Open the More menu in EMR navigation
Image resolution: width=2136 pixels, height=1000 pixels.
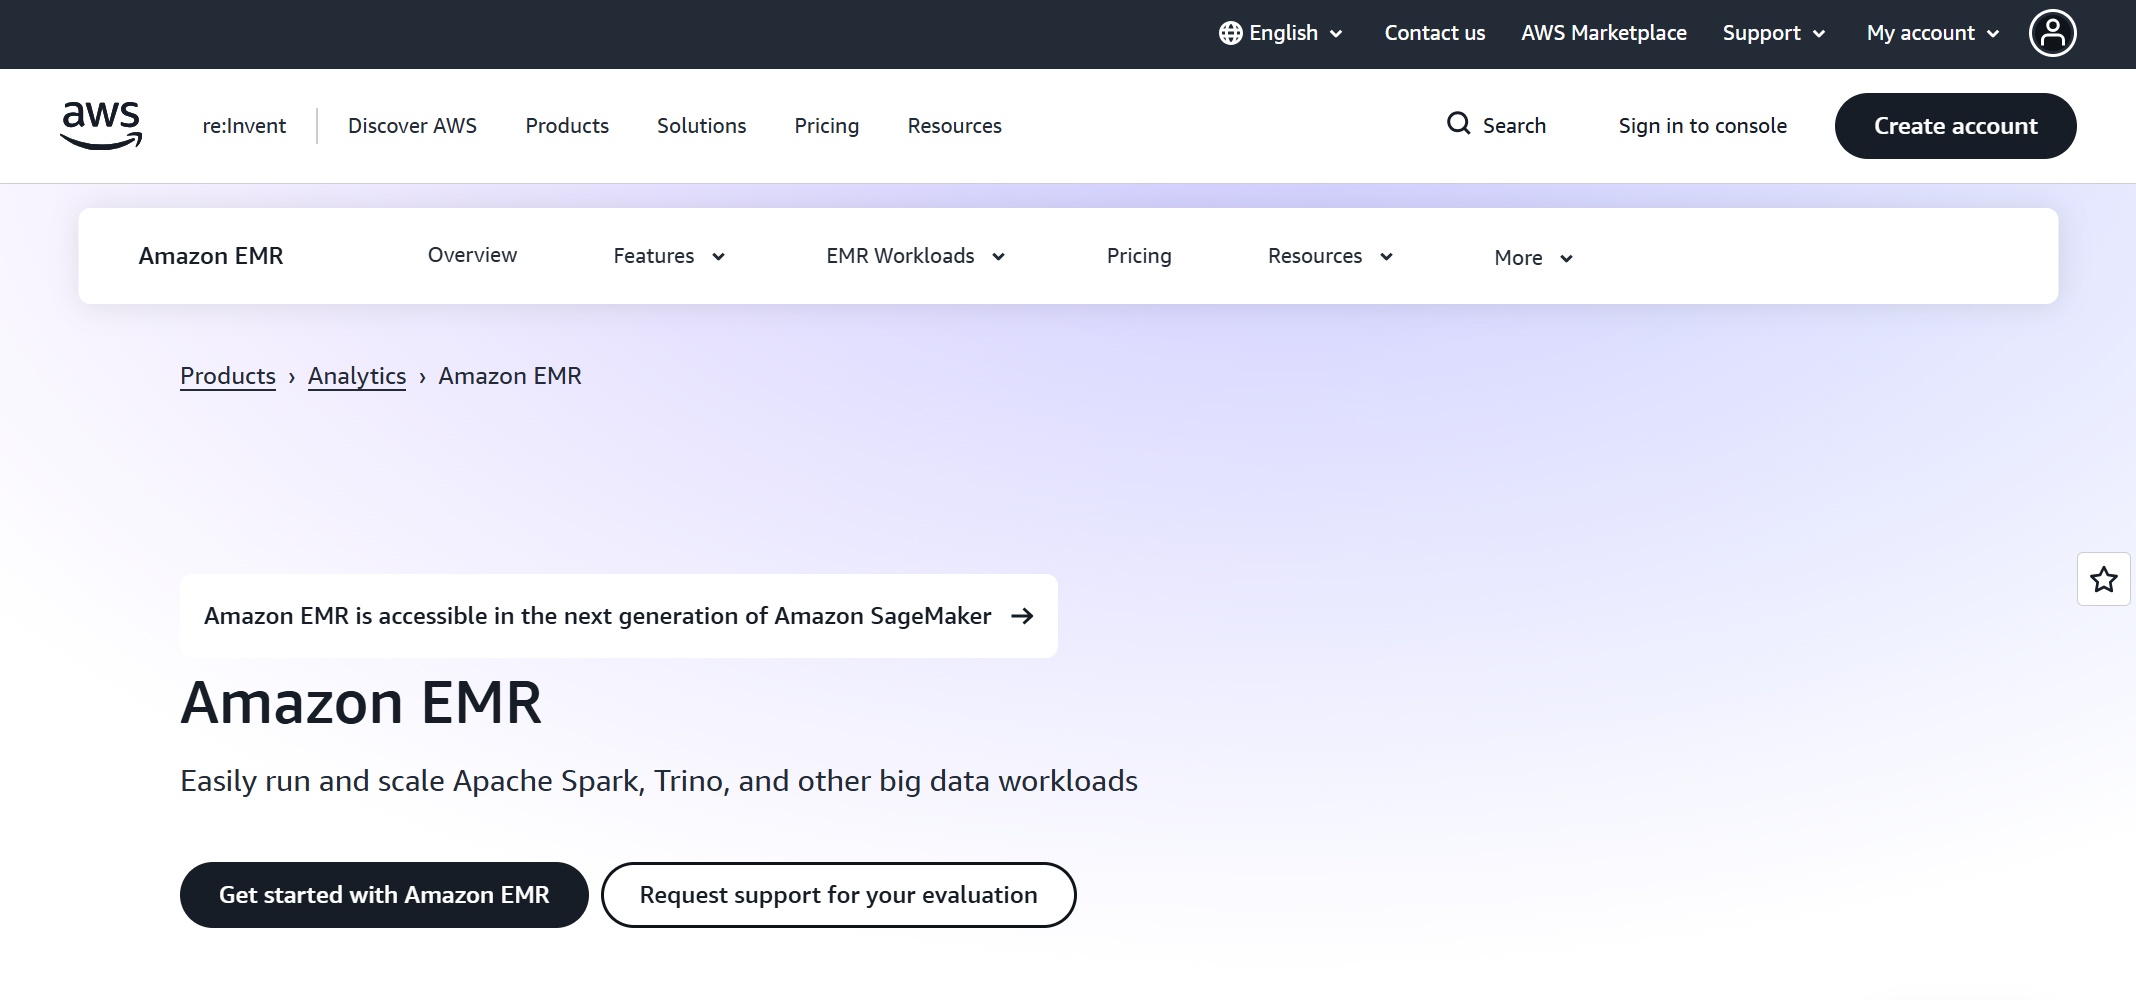click(1531, 257)
